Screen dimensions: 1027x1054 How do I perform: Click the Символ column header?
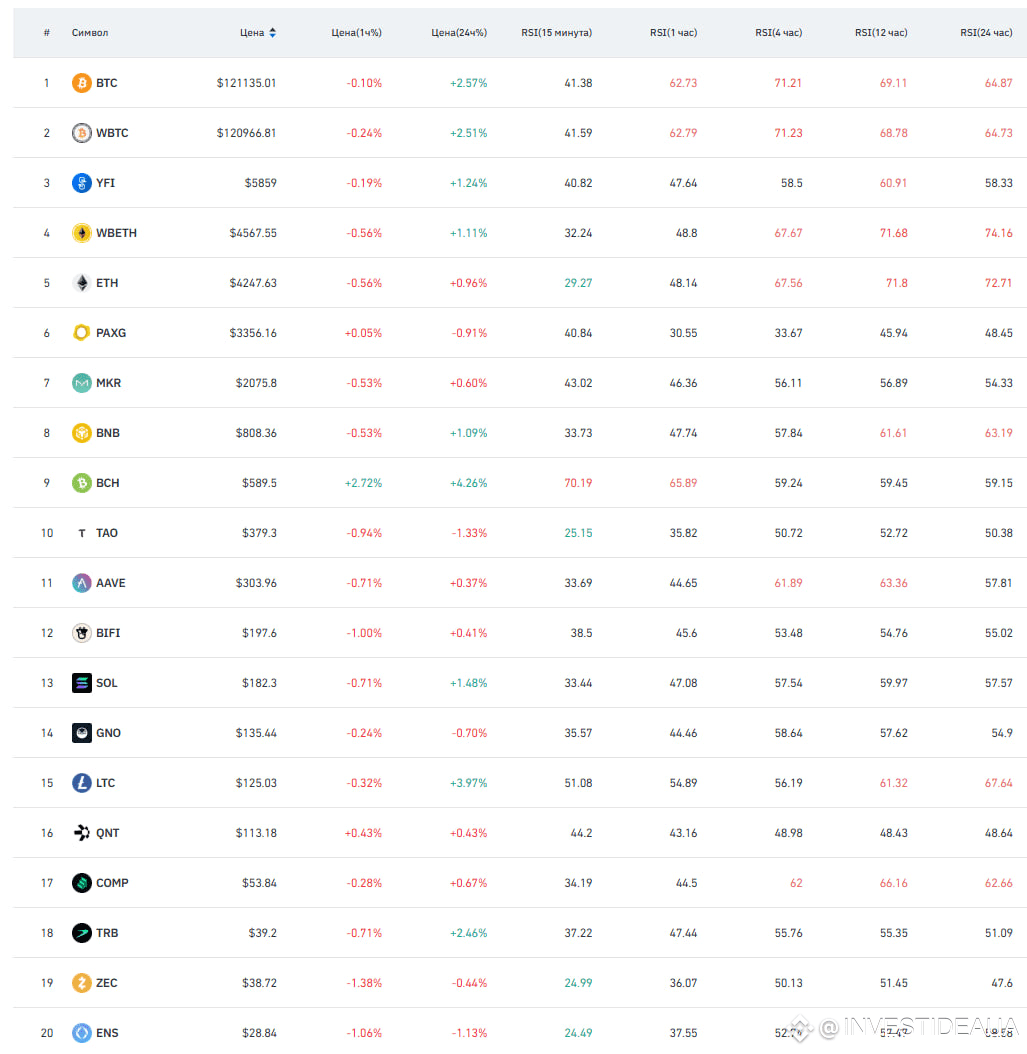pyautogui.click(x=90, y=32)
